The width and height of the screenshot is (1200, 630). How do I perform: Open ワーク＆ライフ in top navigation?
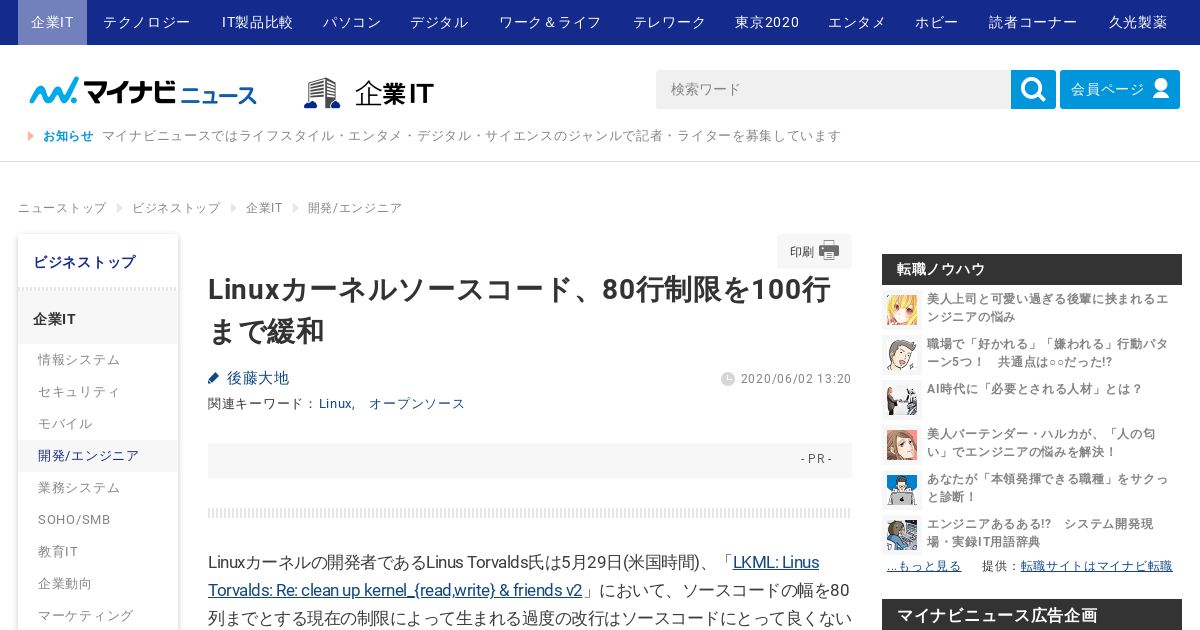[550, 22]
